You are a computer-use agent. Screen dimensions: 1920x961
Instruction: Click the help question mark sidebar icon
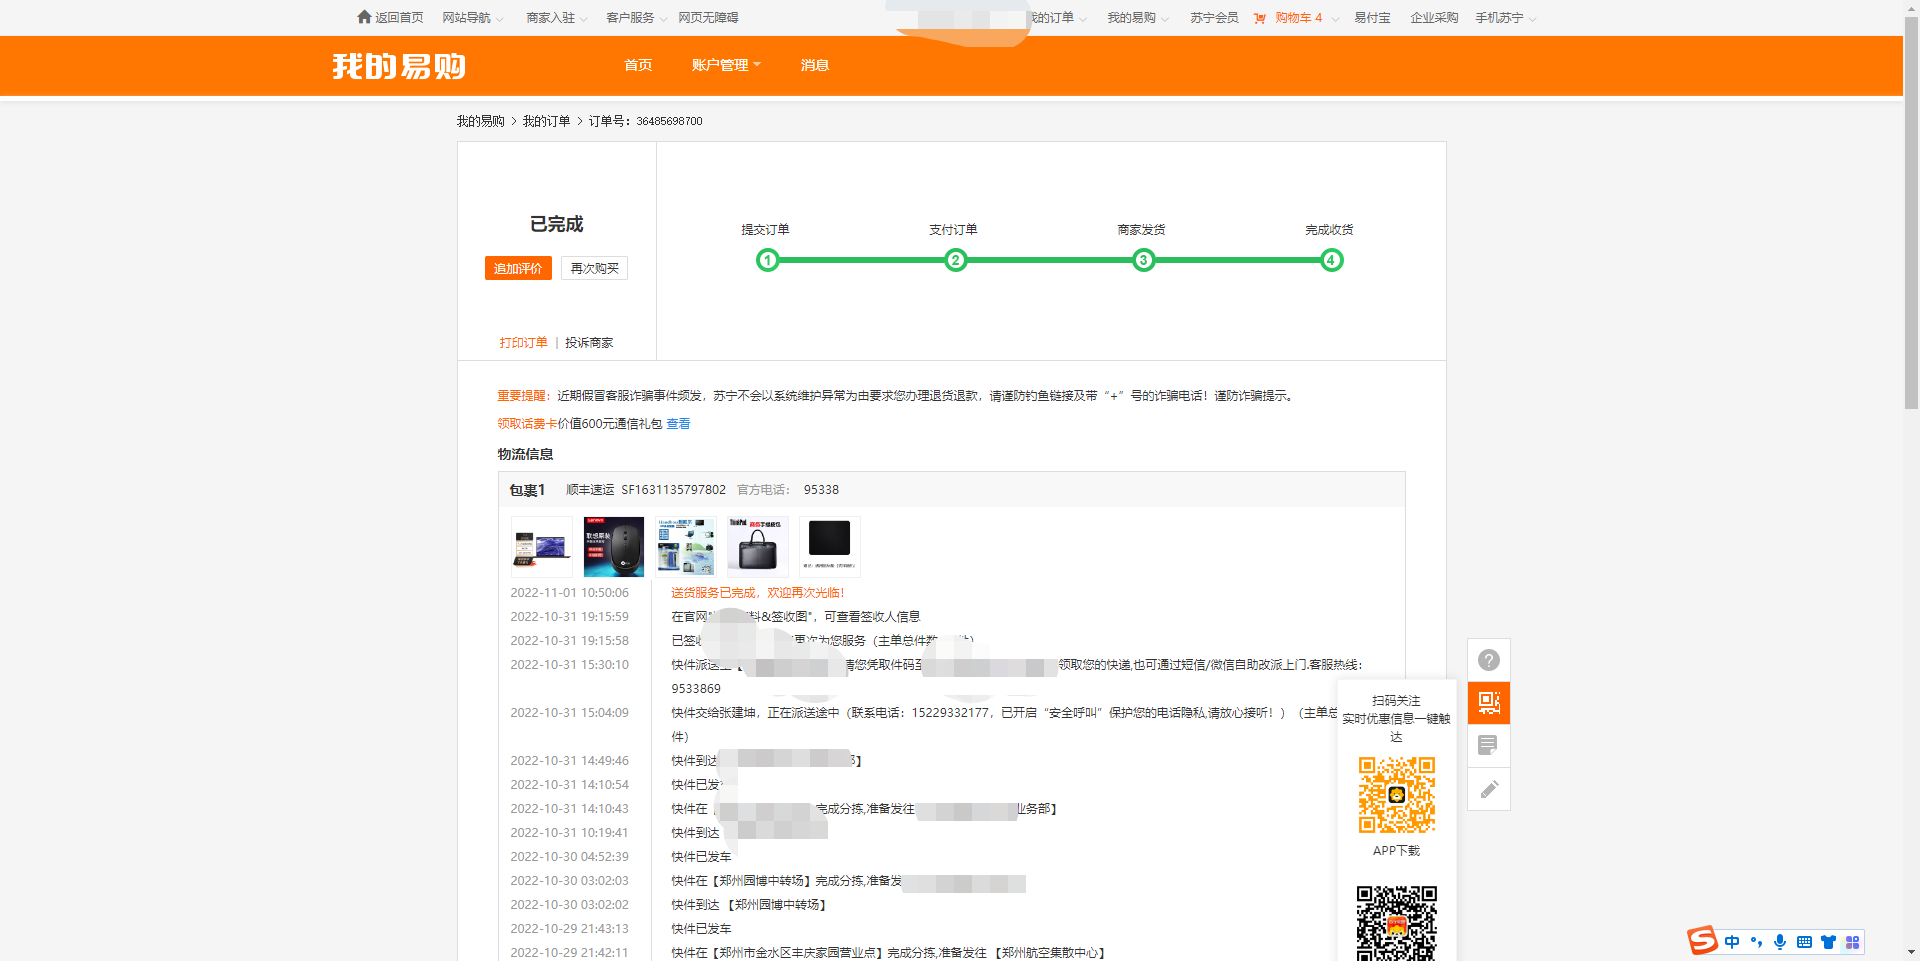(x=1489, y=660)
